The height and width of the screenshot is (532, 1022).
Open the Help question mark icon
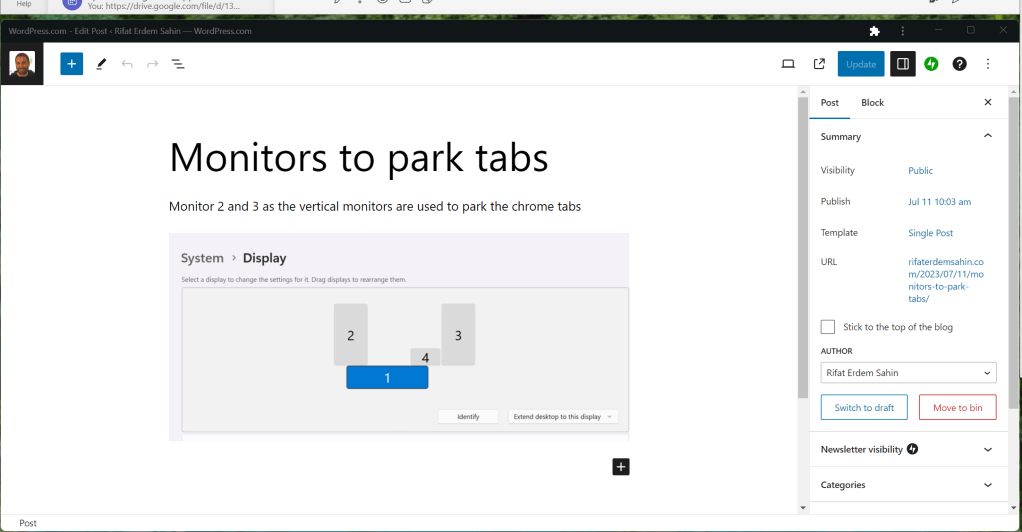point(959,64)
